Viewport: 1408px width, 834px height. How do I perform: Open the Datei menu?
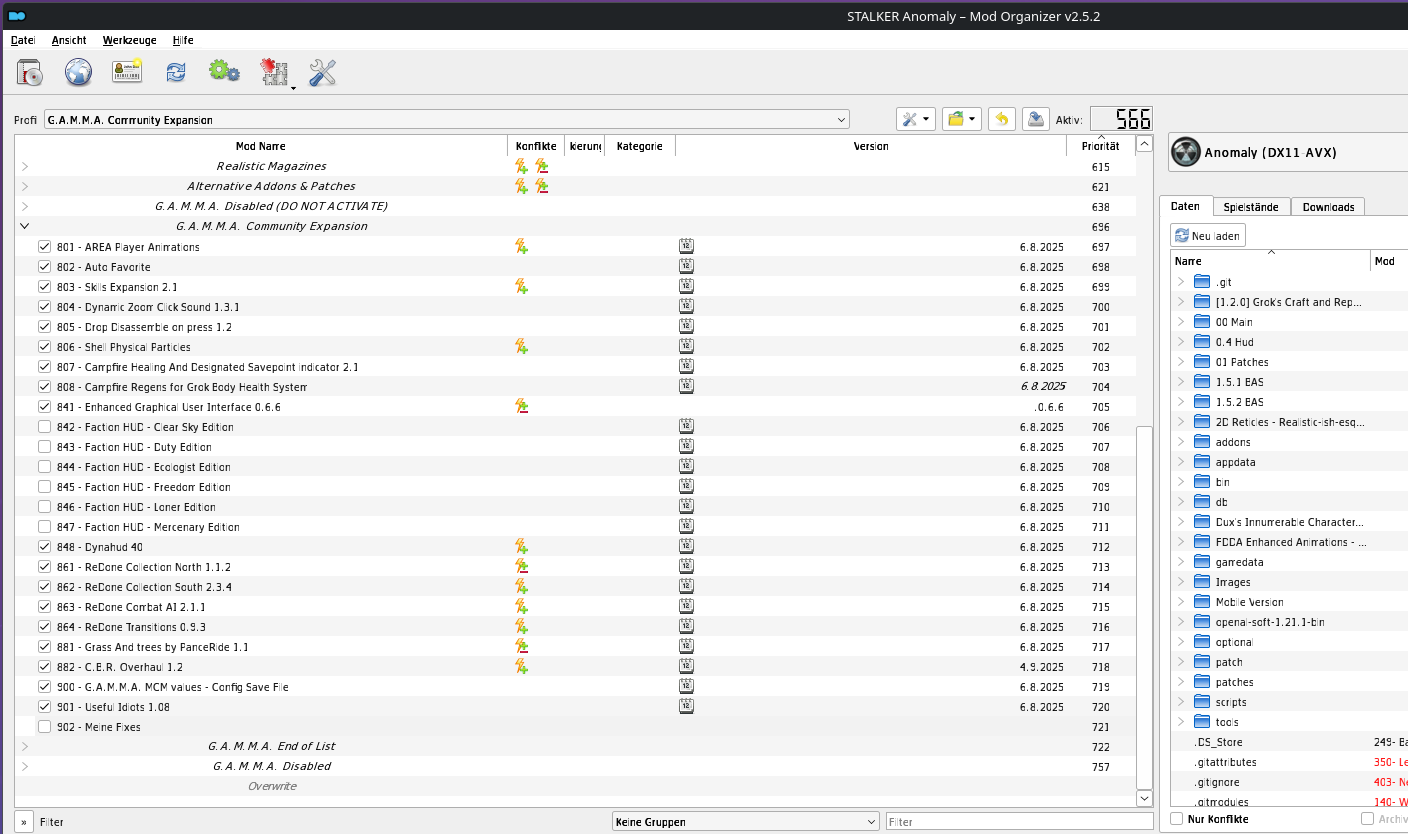[23, 40]
